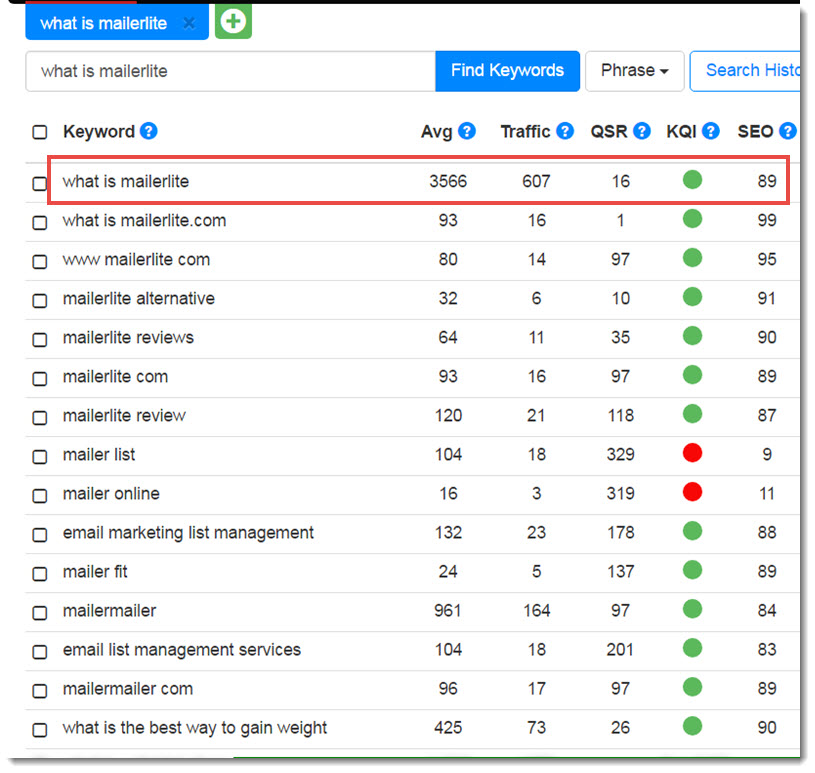Click the Find Keywords button
Viewport: 815px width, 773px height.
507,71
